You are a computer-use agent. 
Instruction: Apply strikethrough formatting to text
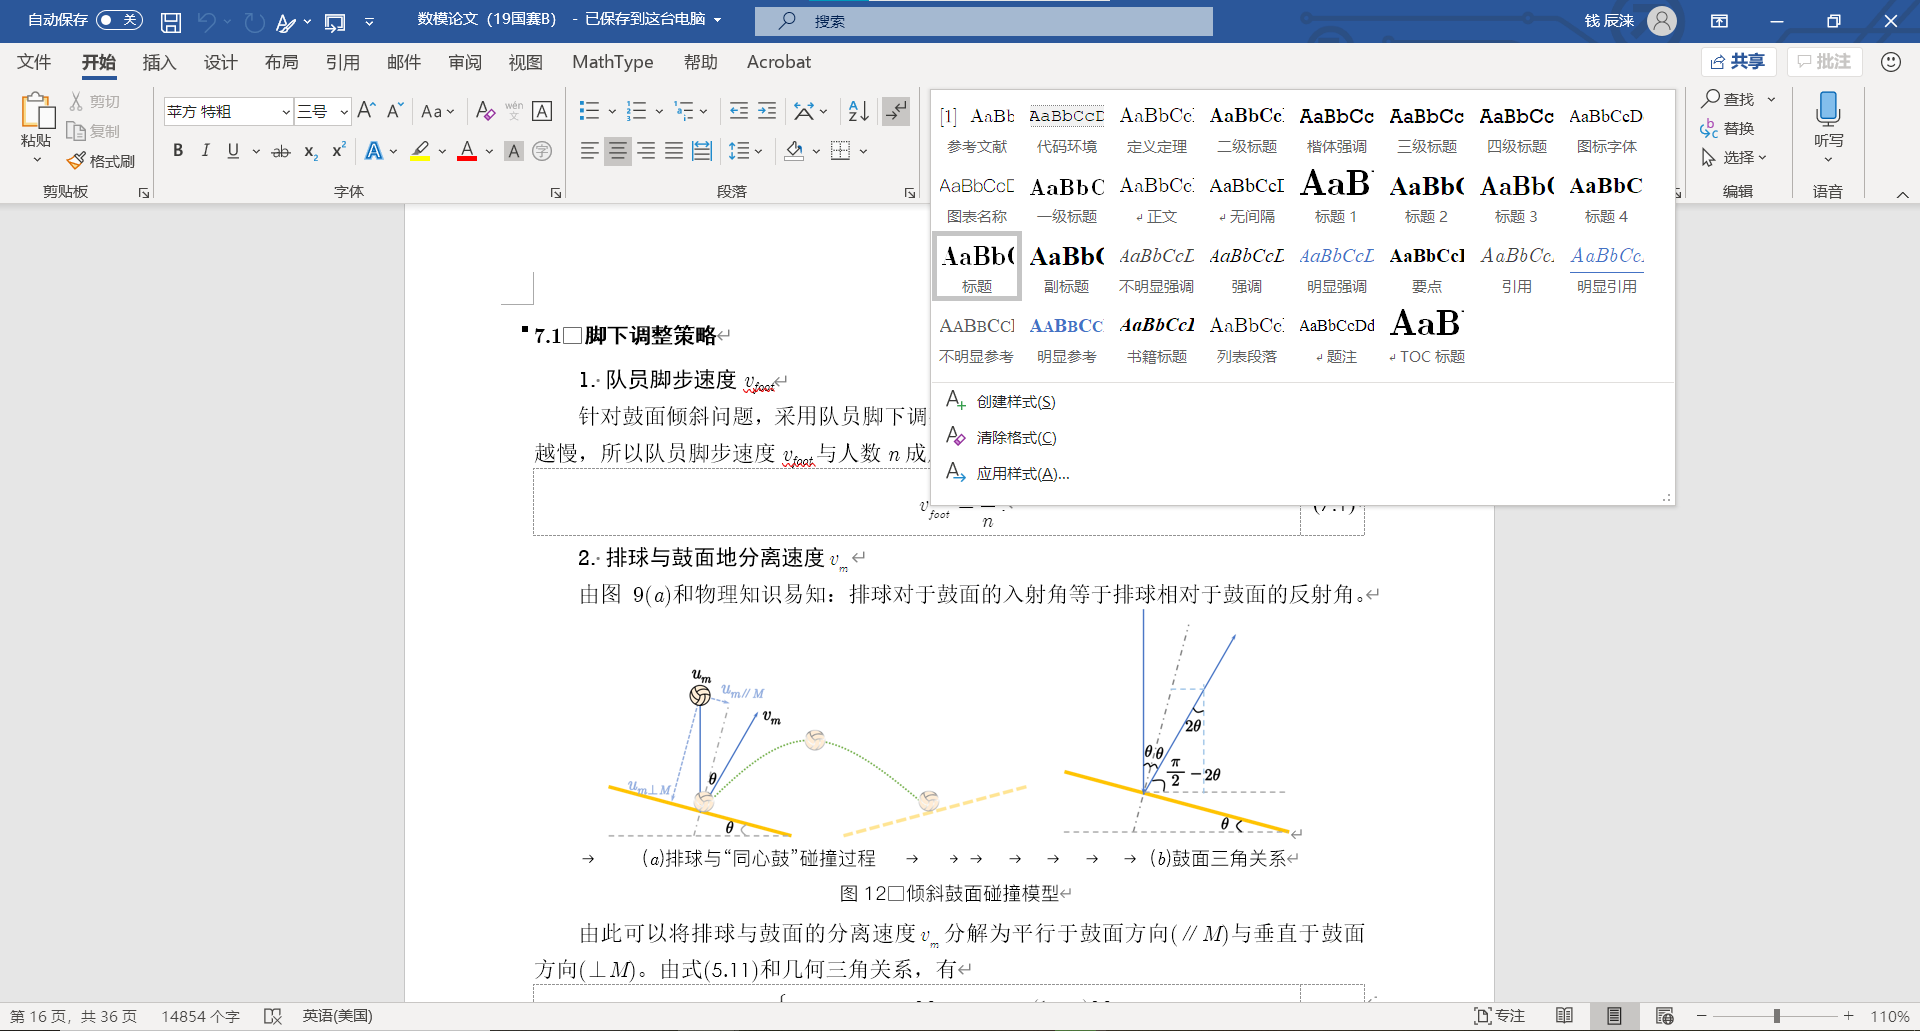281,151
